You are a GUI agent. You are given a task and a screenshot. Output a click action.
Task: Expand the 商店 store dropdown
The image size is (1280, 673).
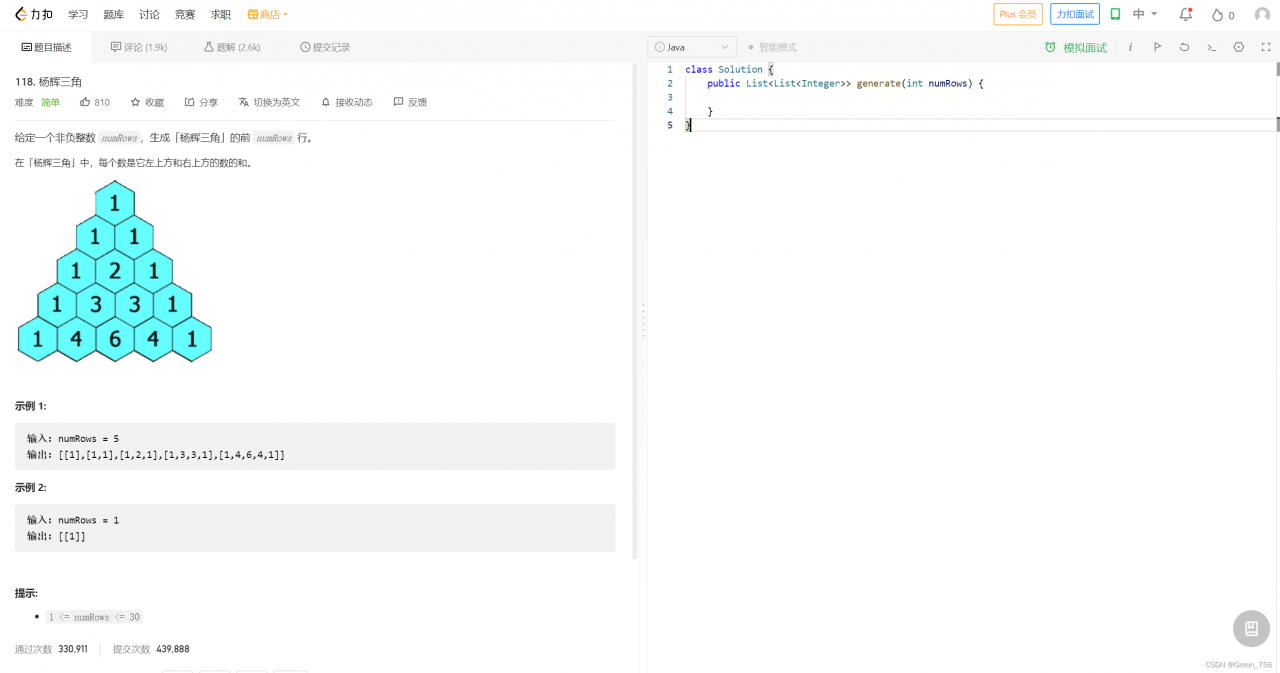[x=268, y=15]
